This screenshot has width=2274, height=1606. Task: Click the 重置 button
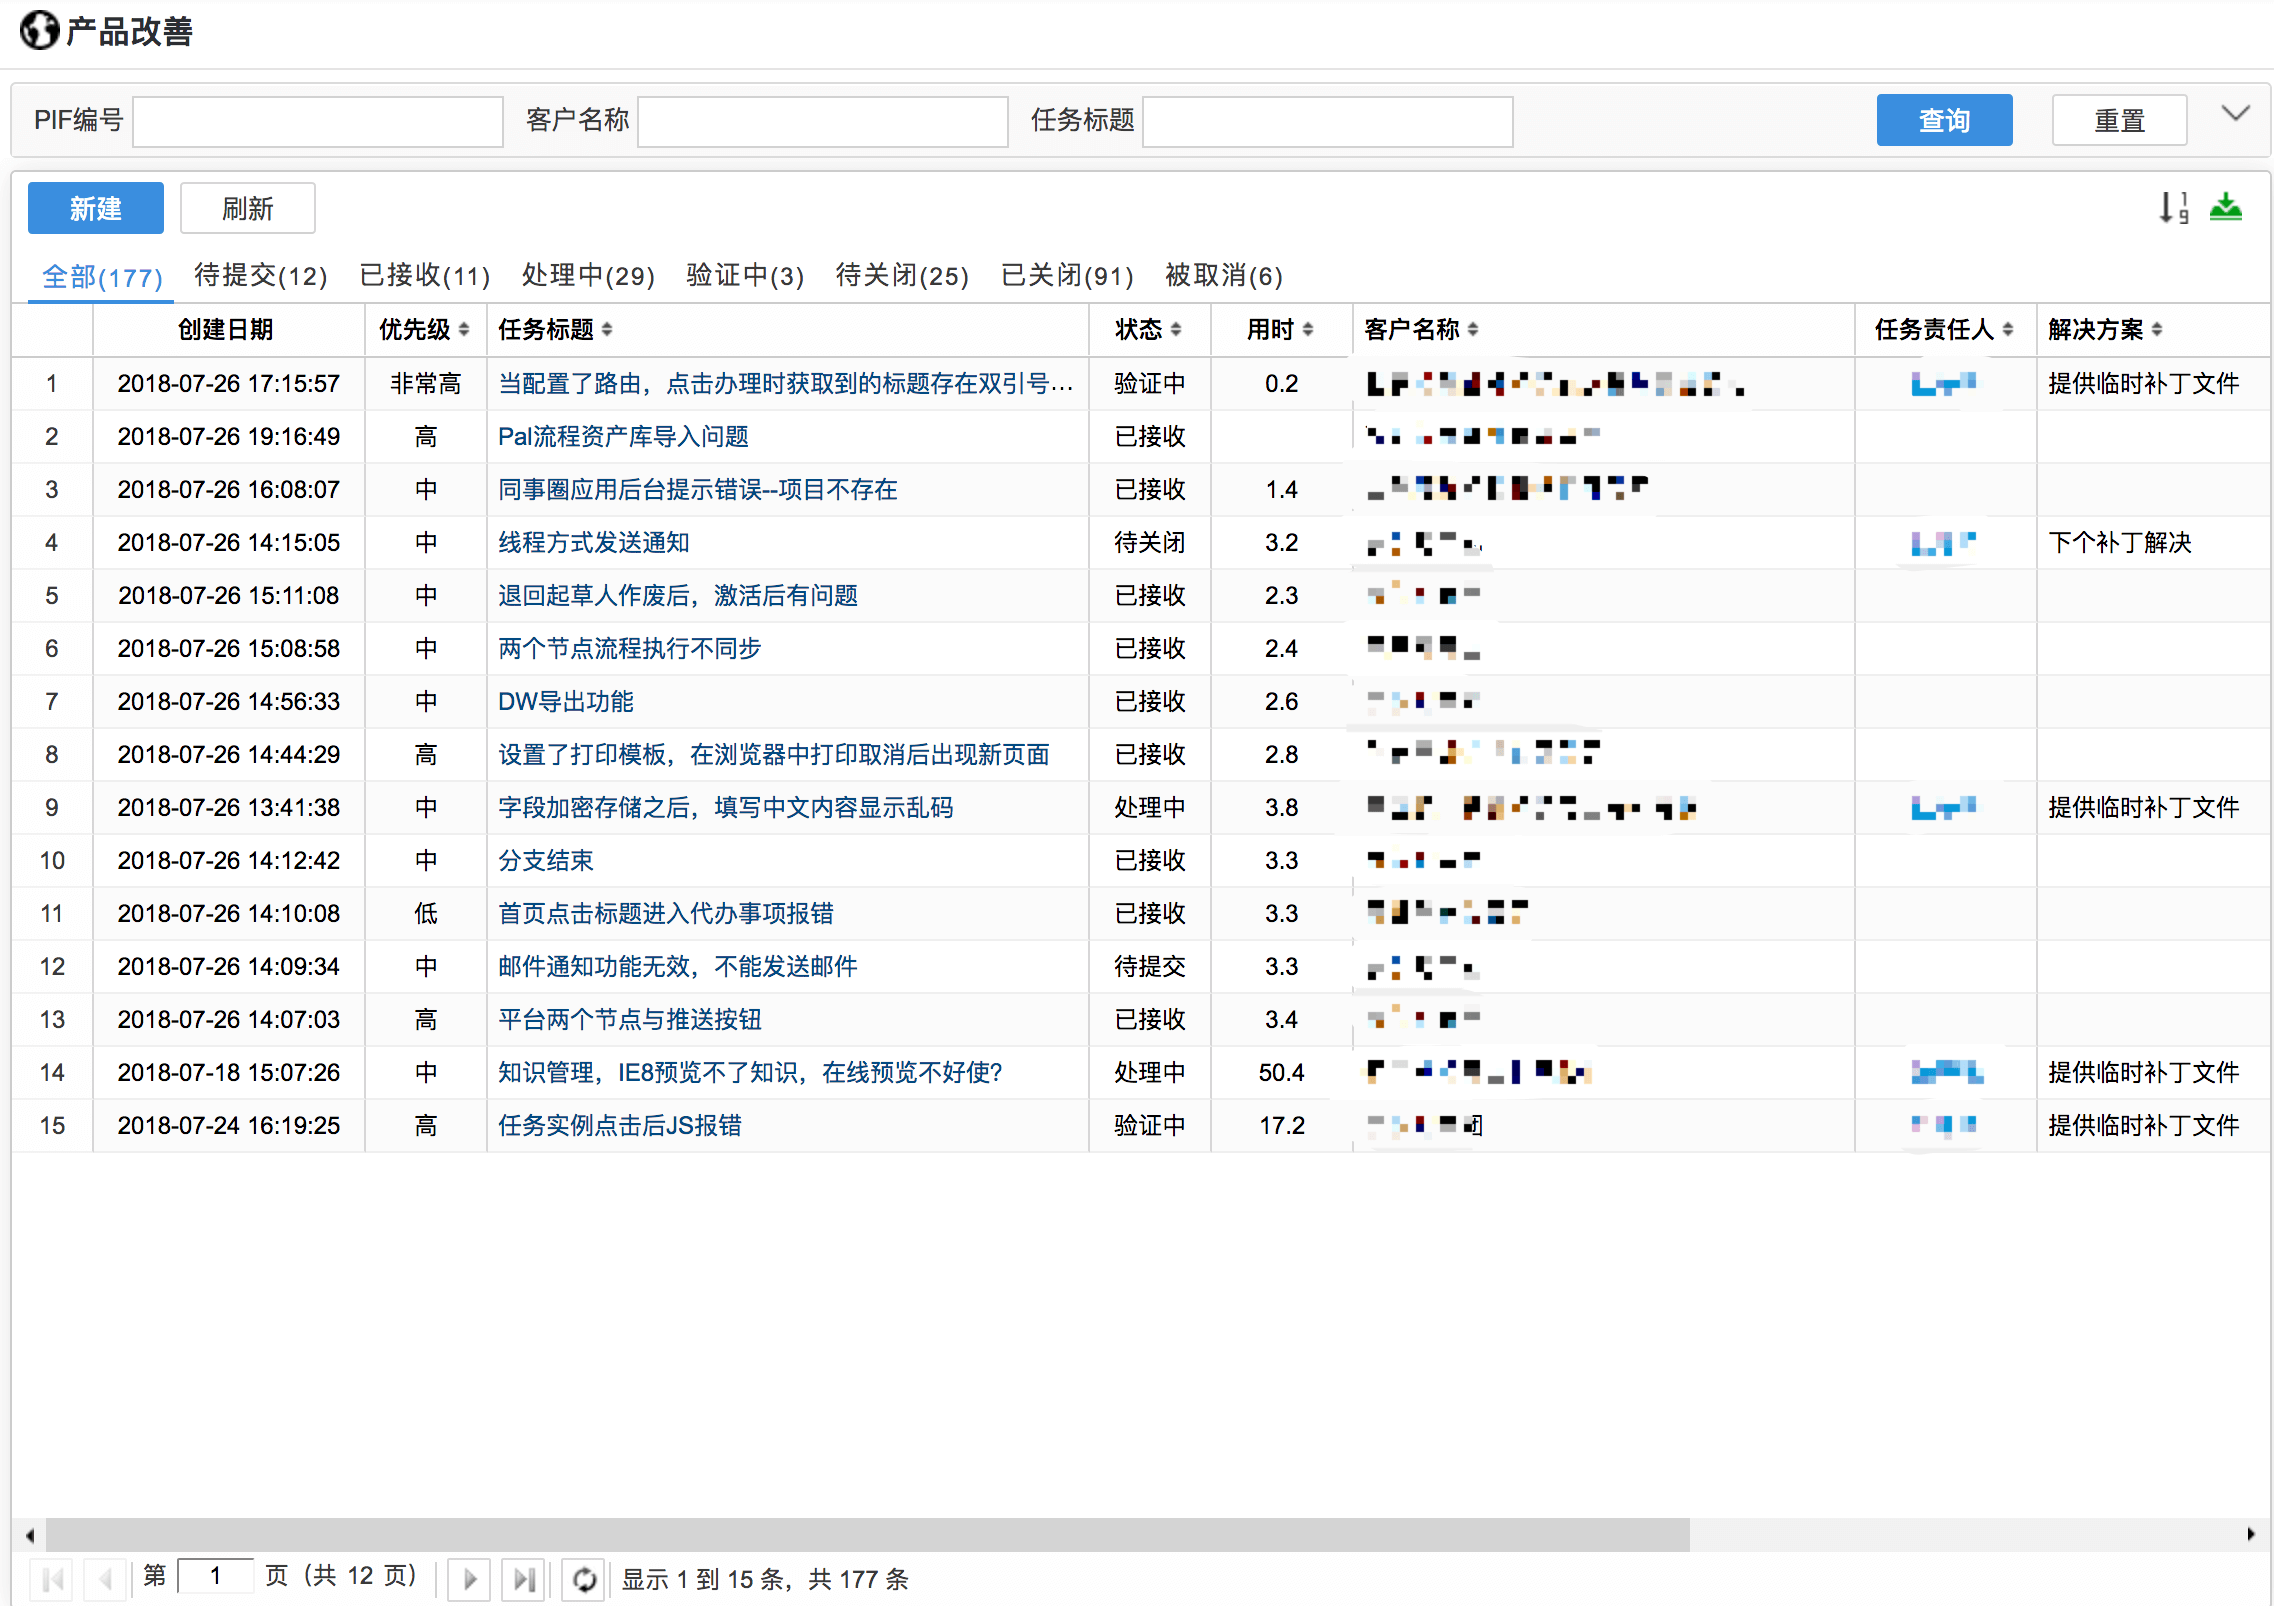tap(2119, 120)
